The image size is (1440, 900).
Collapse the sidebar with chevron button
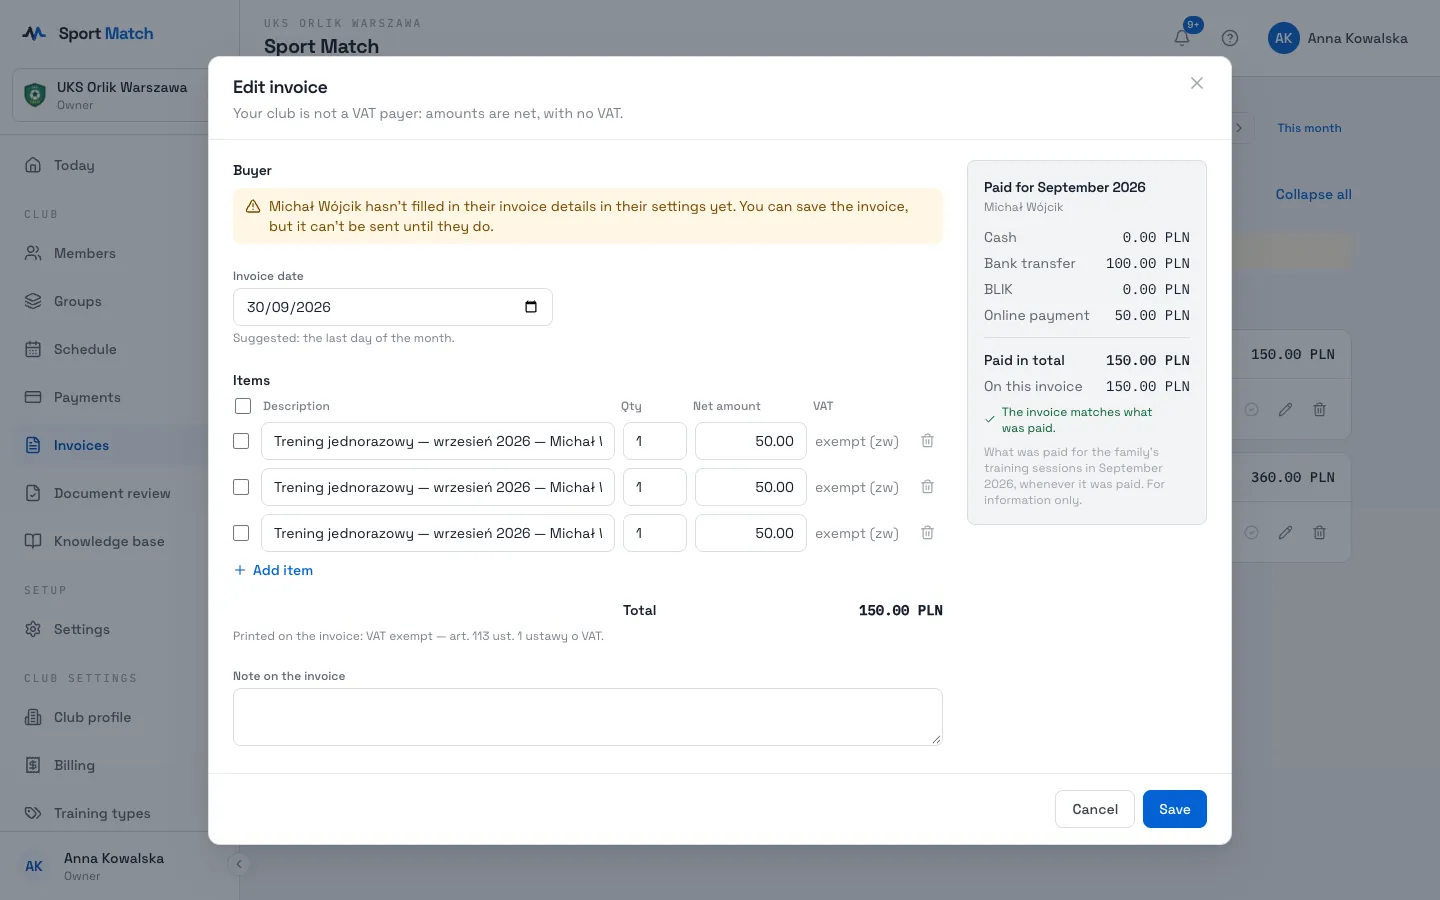coord(238,864)
